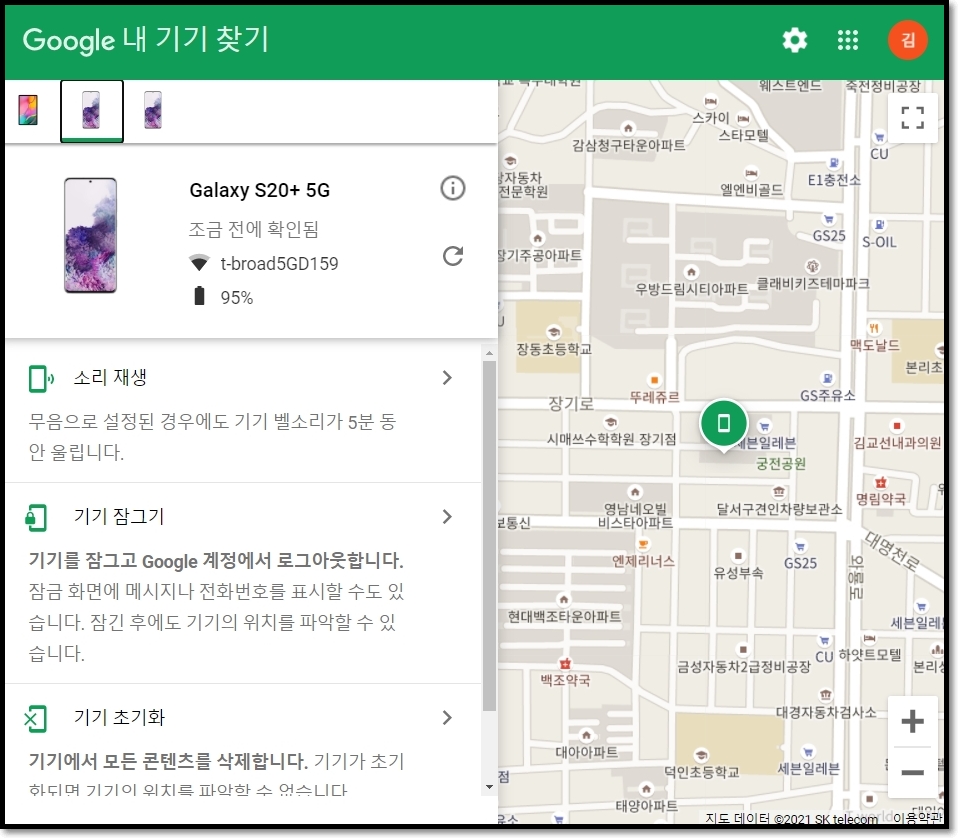Screen dimensions: 958x838
Task: Click the 엘엔비골드 lodging marker
Action: [x=751, y=173]
